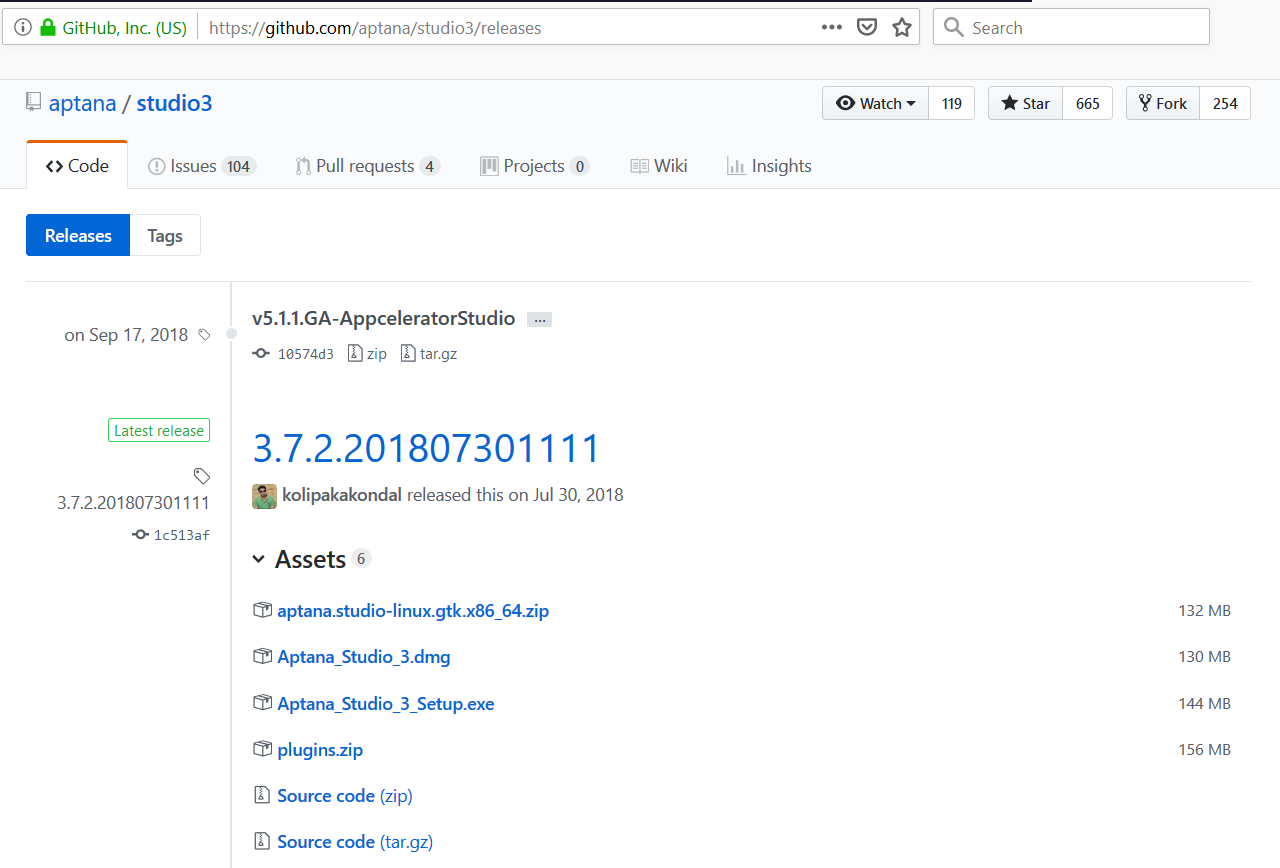Open the studio3 repository link
This screenshot has height=868, width=1280.
(x=174, y=103)
